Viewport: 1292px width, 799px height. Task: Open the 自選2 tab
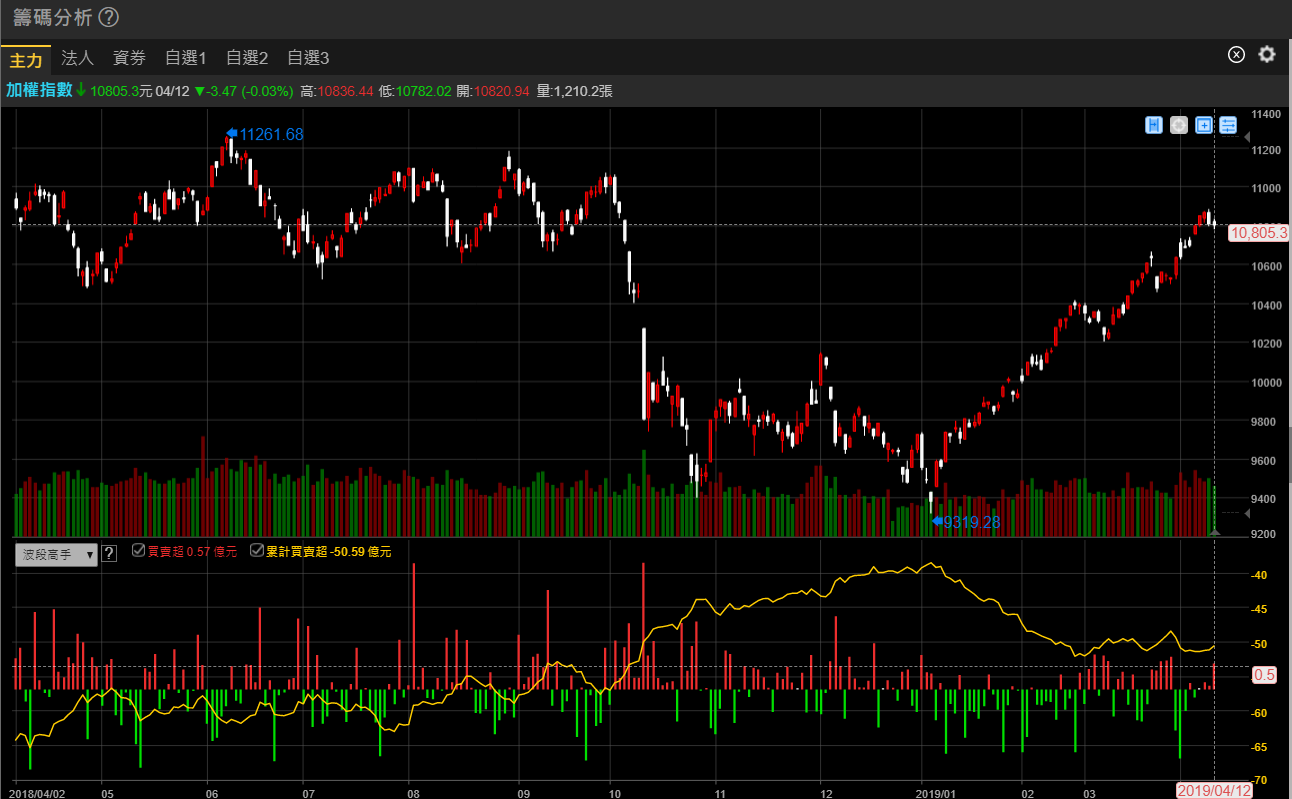coord(247,58)
